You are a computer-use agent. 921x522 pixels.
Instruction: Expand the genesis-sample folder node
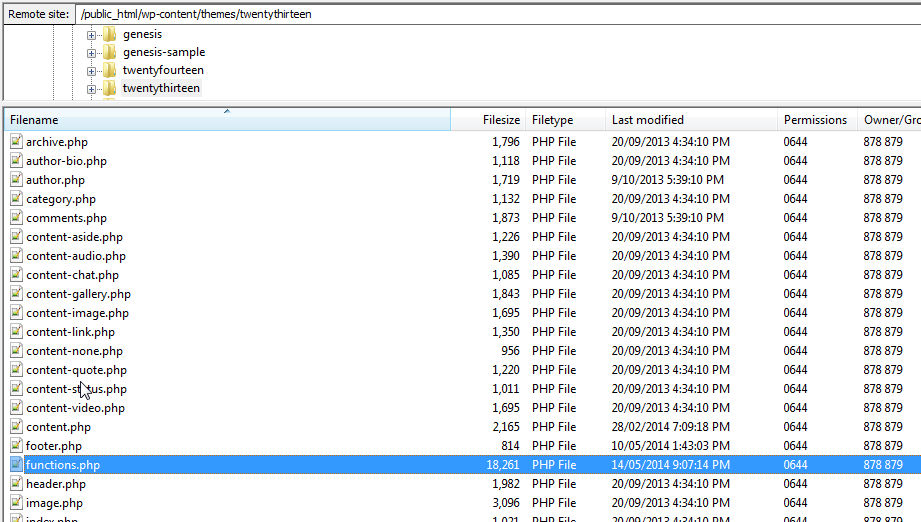pos(92,52)
